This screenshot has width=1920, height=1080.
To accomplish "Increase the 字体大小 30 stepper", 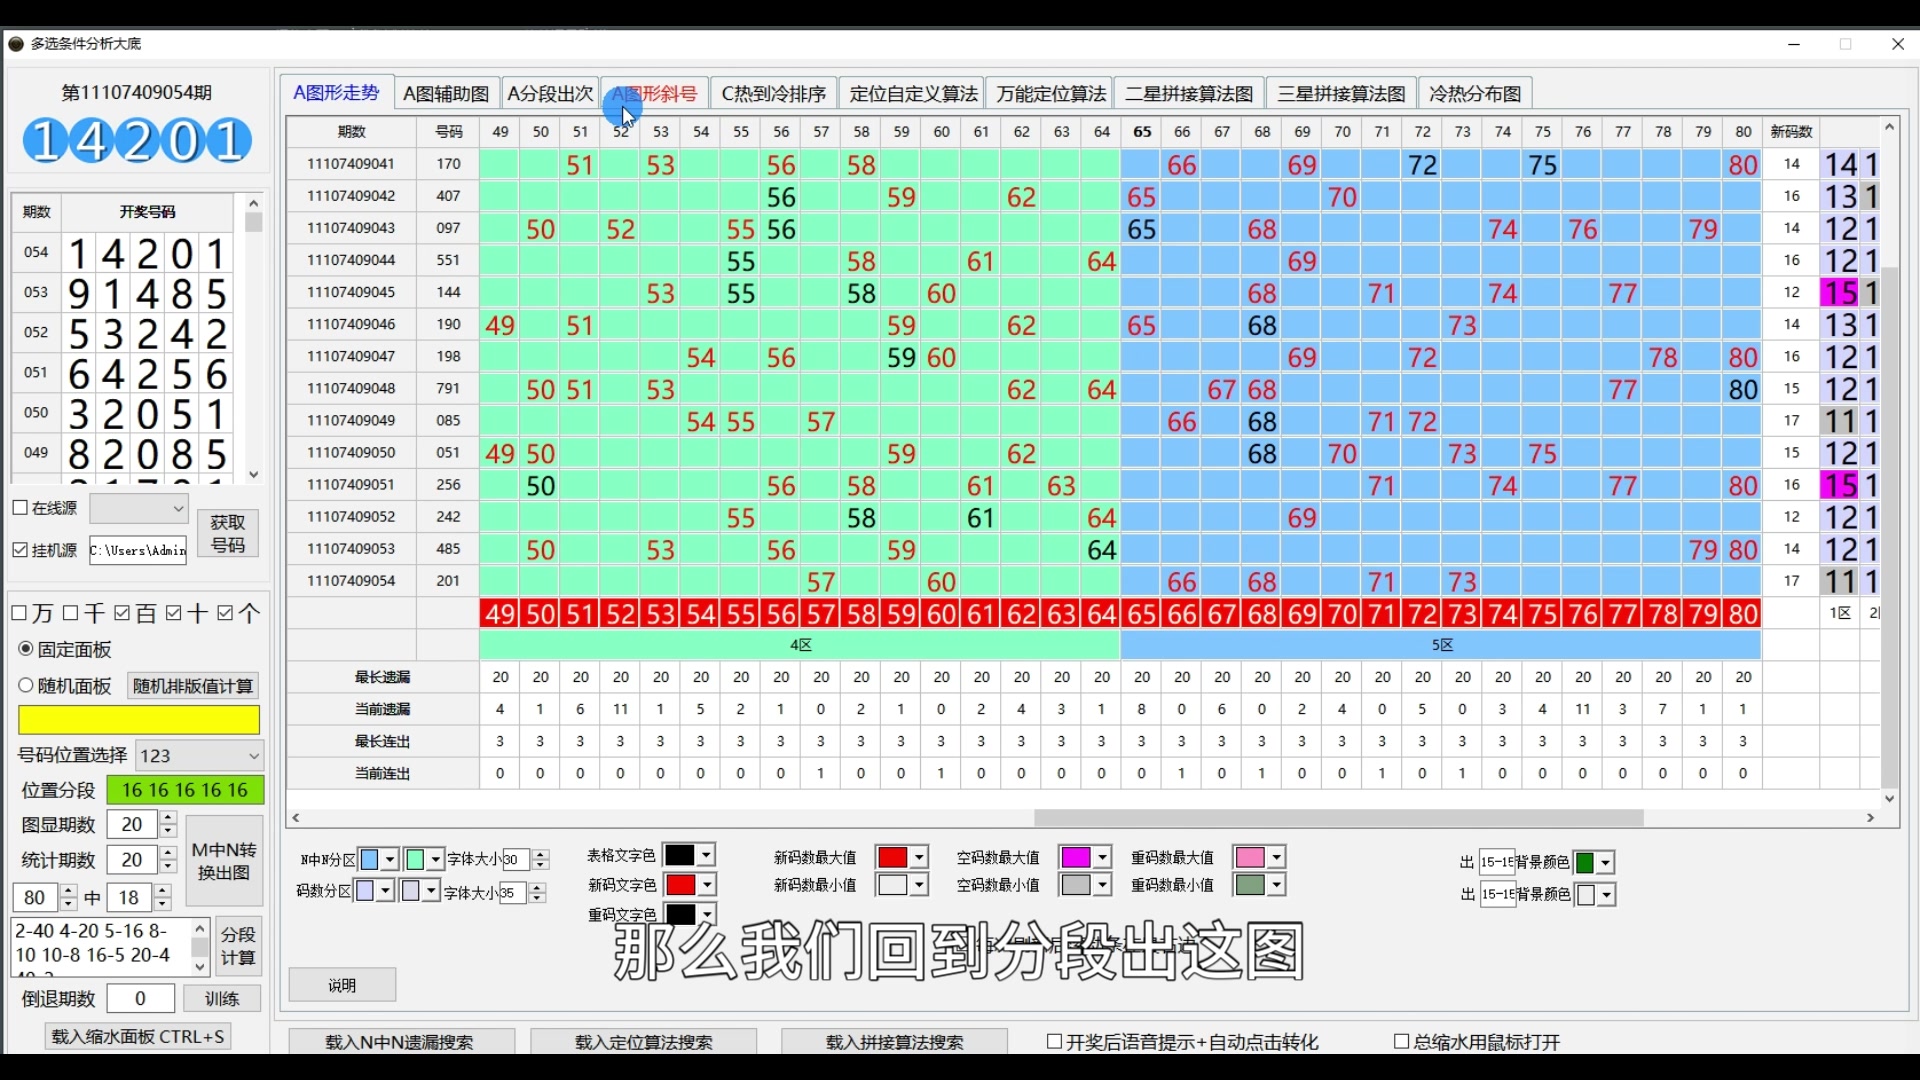I will point(541,855).
